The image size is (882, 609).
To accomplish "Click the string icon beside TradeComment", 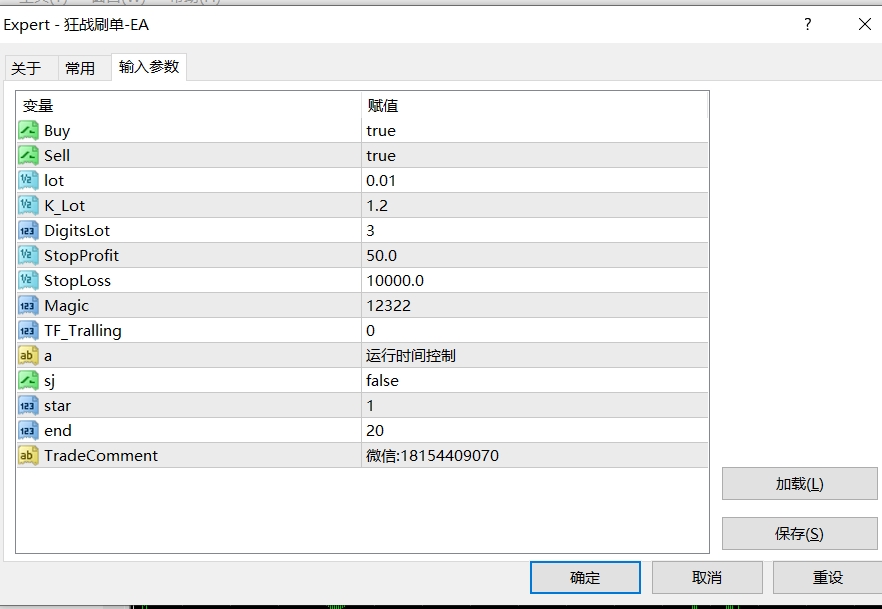I will point(28,455).
